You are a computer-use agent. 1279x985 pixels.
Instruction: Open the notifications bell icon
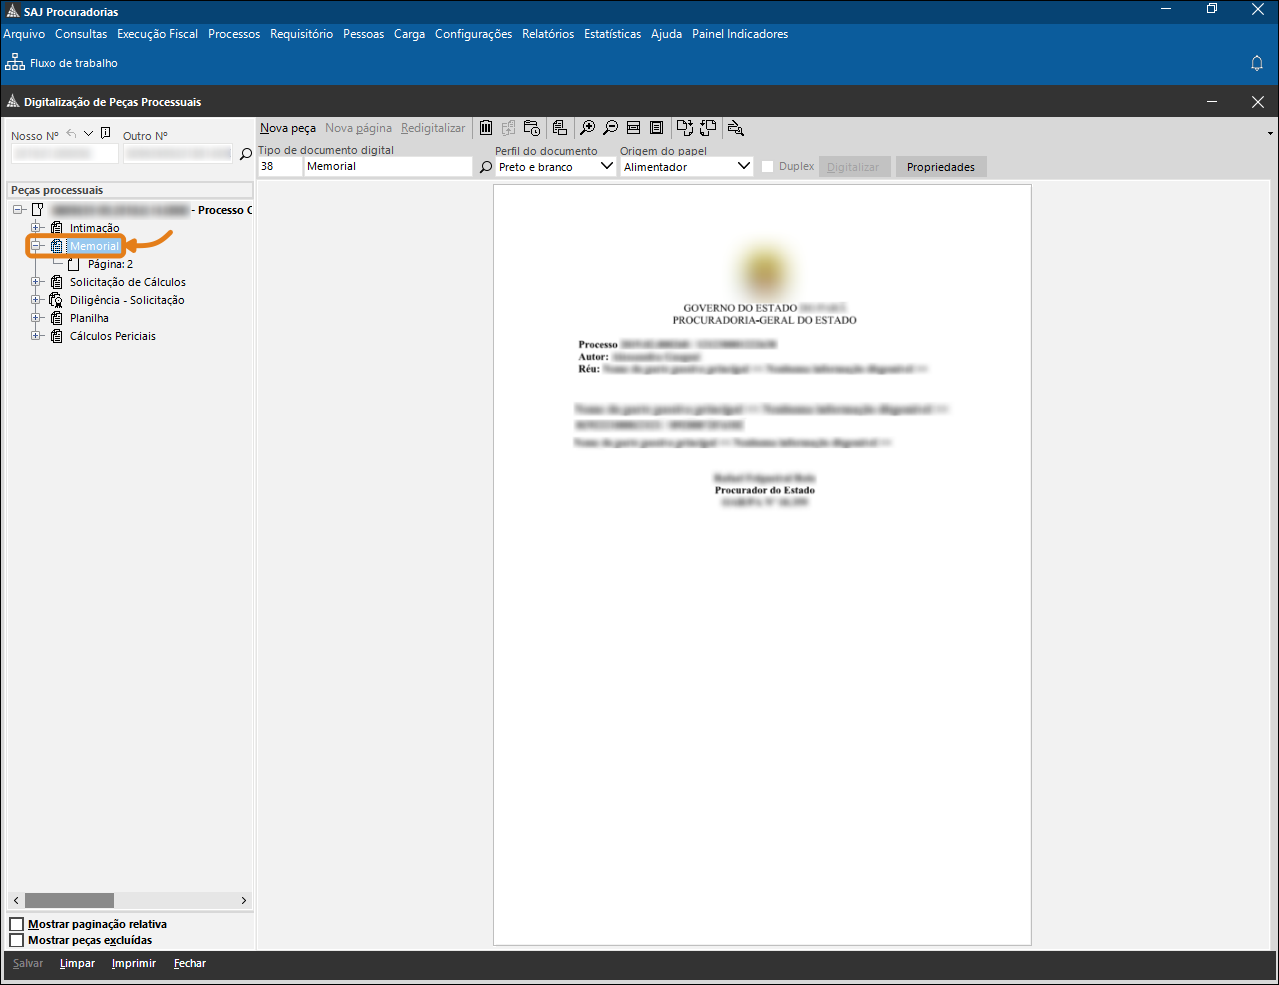click(x=1257, y=63)
